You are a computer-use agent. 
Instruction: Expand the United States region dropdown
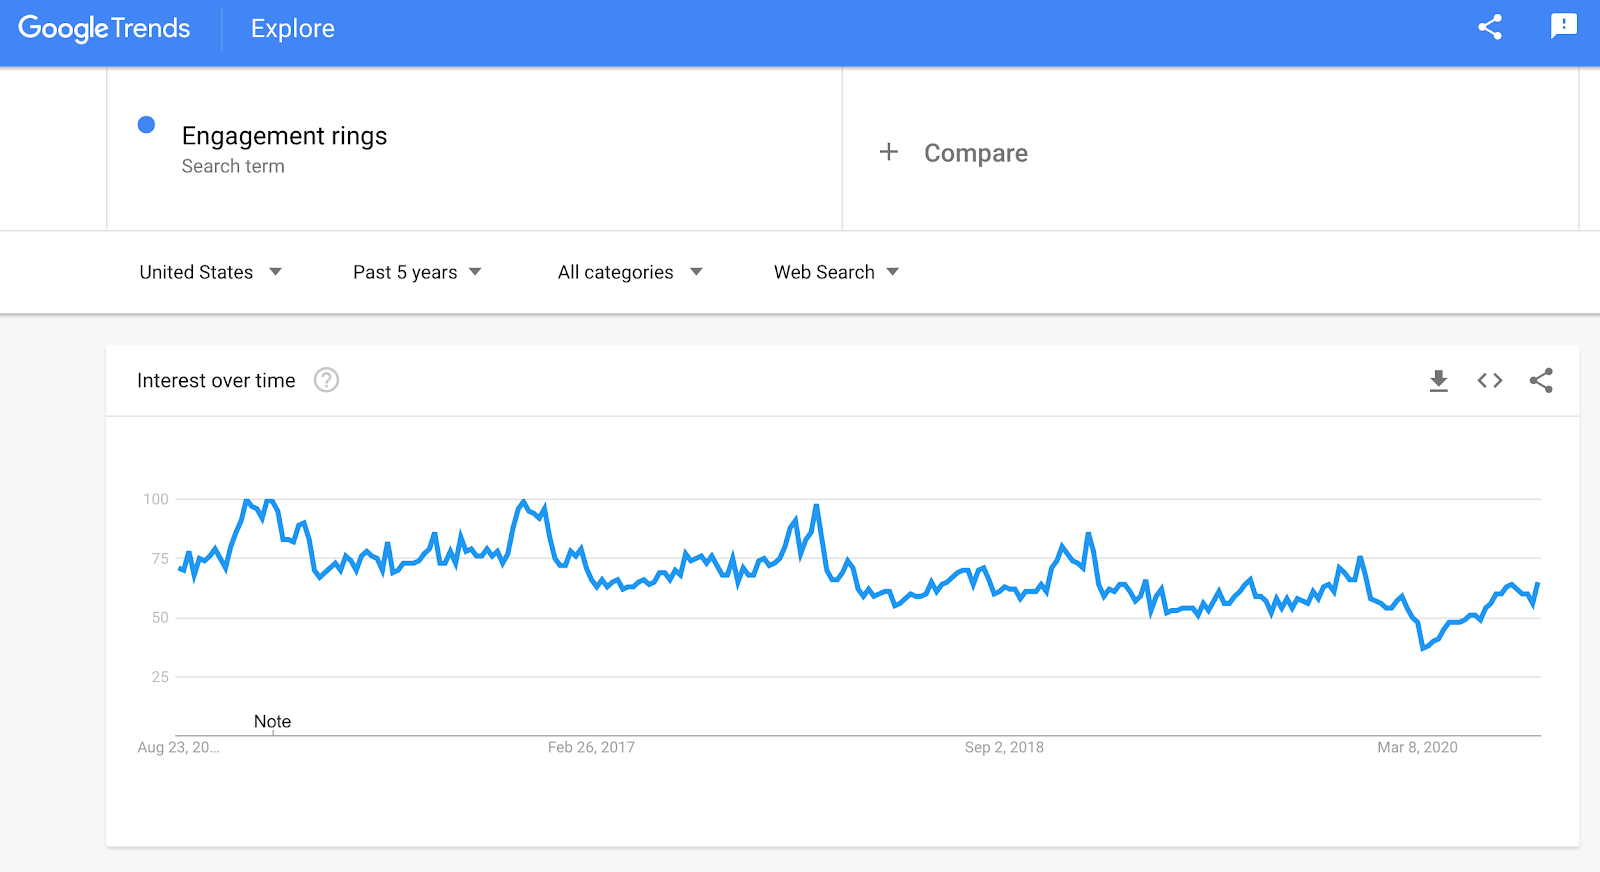210,272
